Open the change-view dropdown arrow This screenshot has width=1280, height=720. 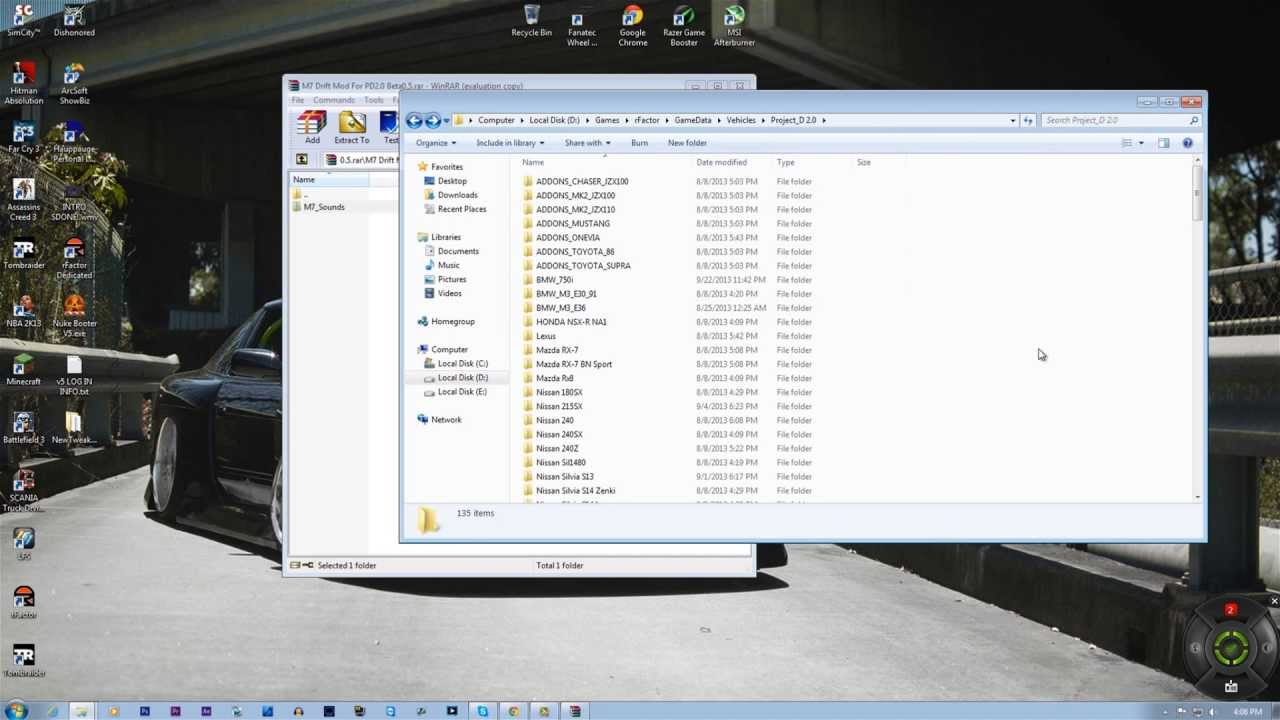(1140, 143)
